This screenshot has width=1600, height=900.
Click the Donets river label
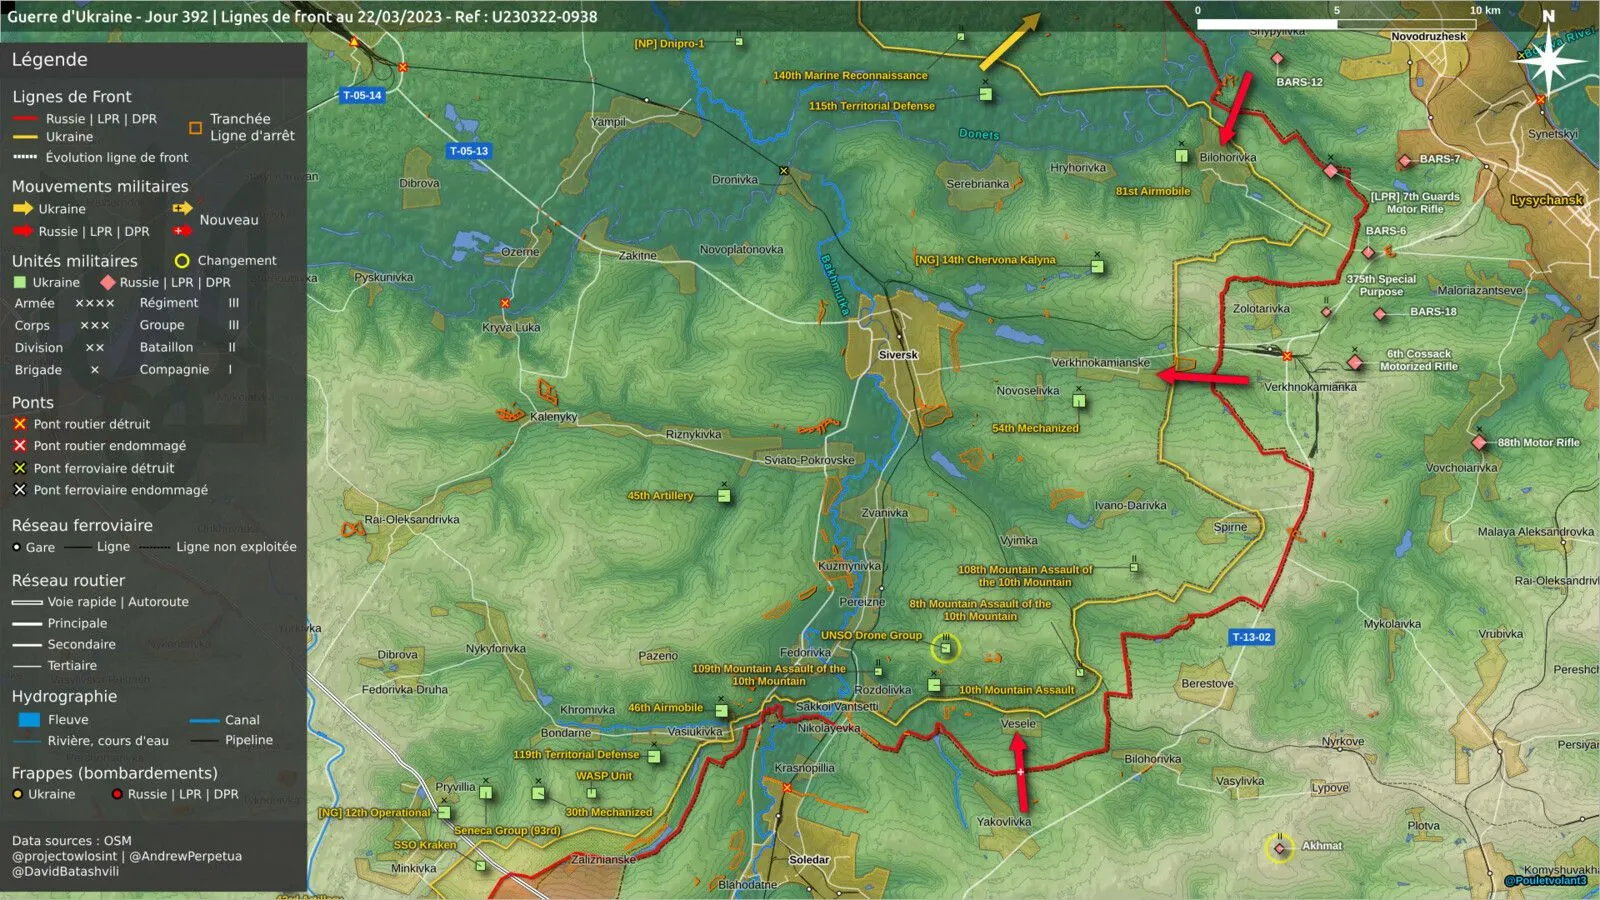coord(978,134)
